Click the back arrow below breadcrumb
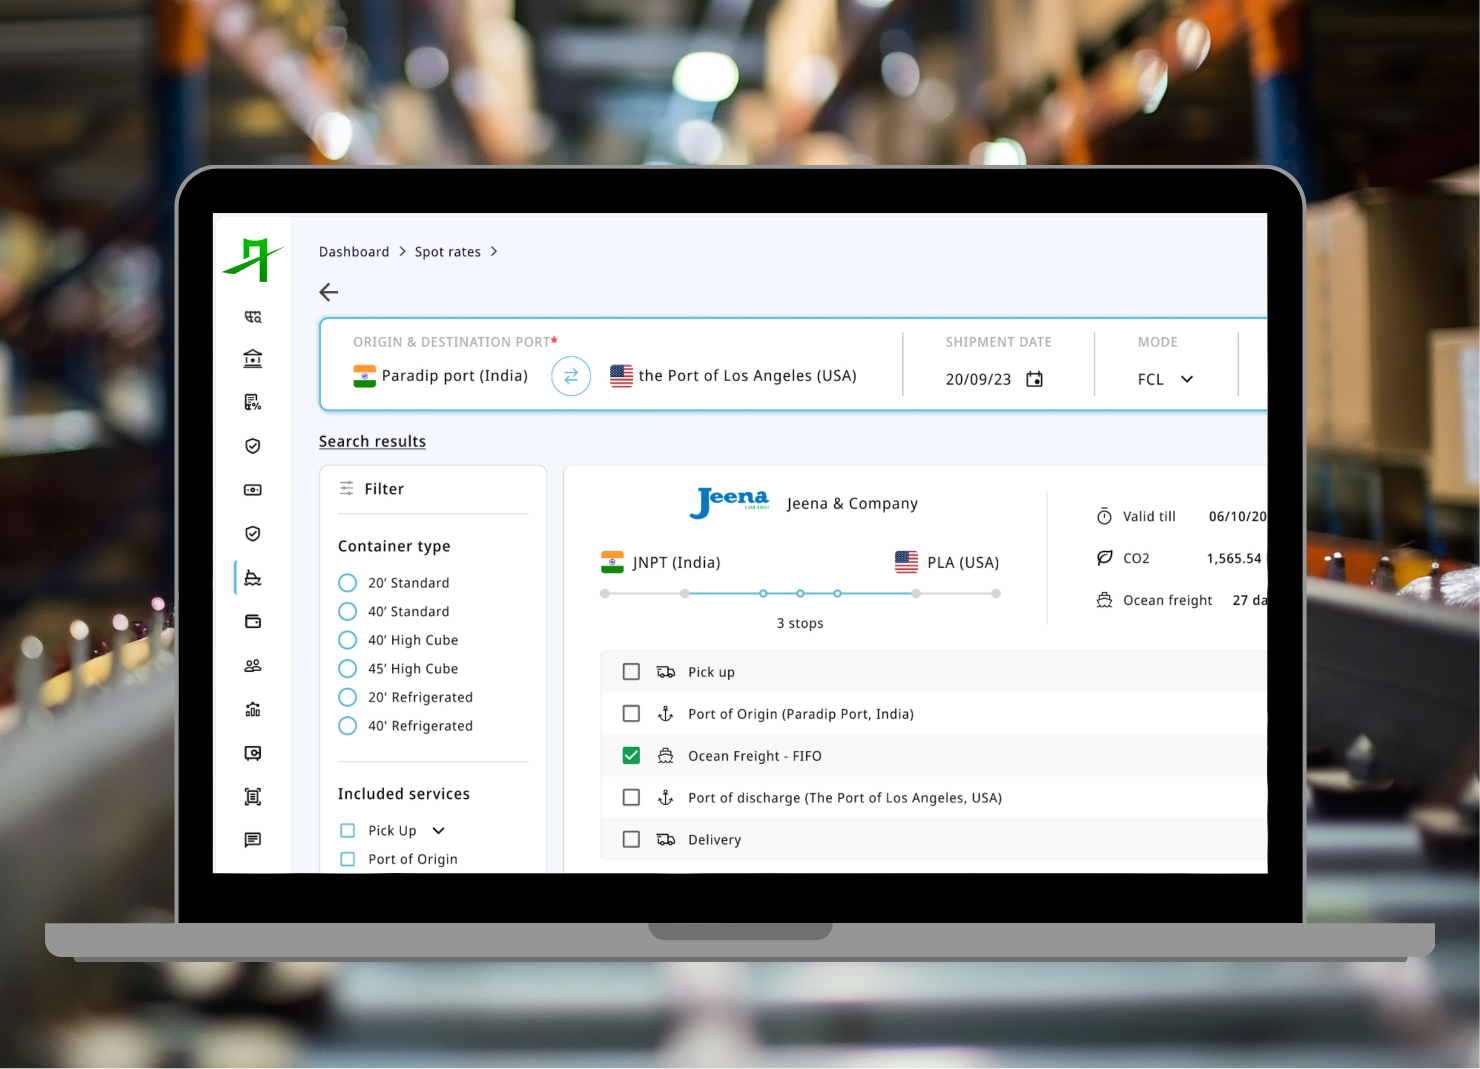The image size is (1480, 1069). coord(329,292)
